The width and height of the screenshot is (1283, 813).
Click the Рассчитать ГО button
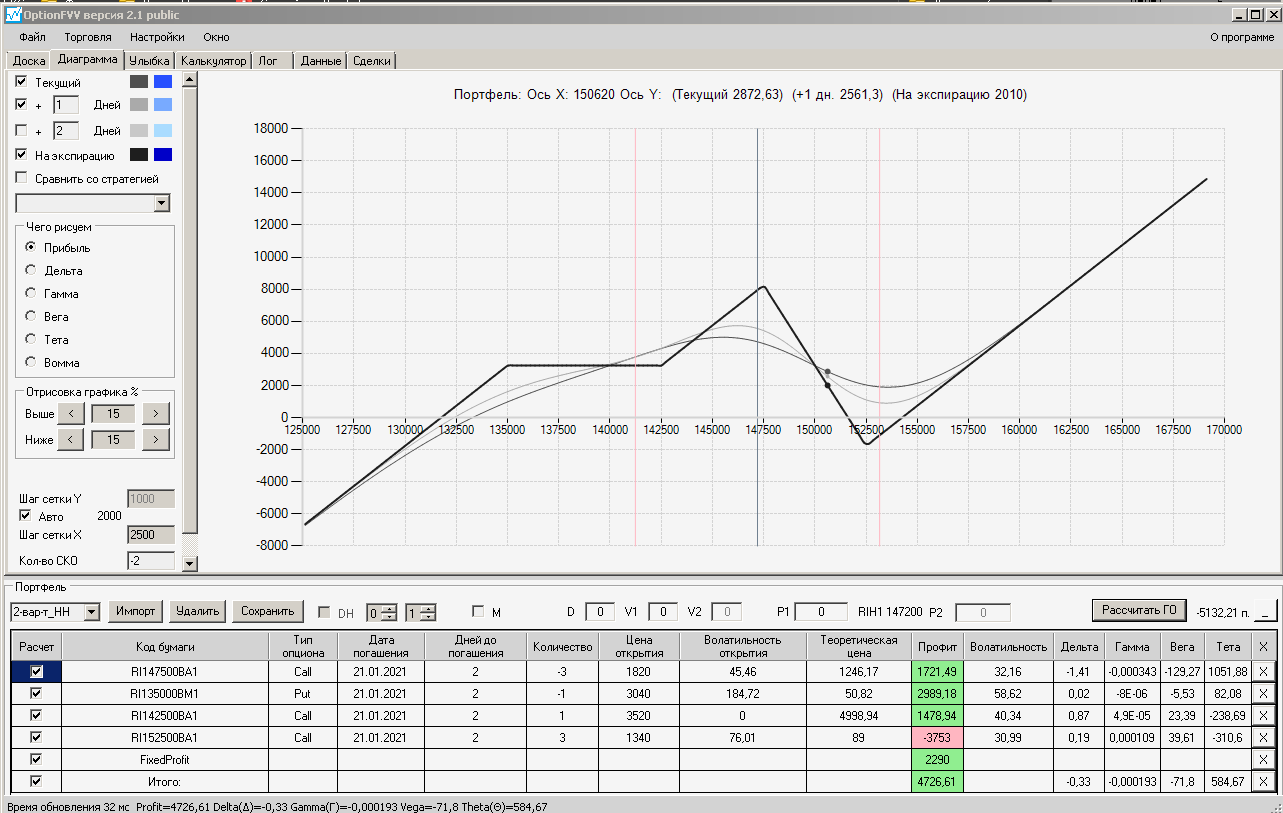(x=1138, y=610)
